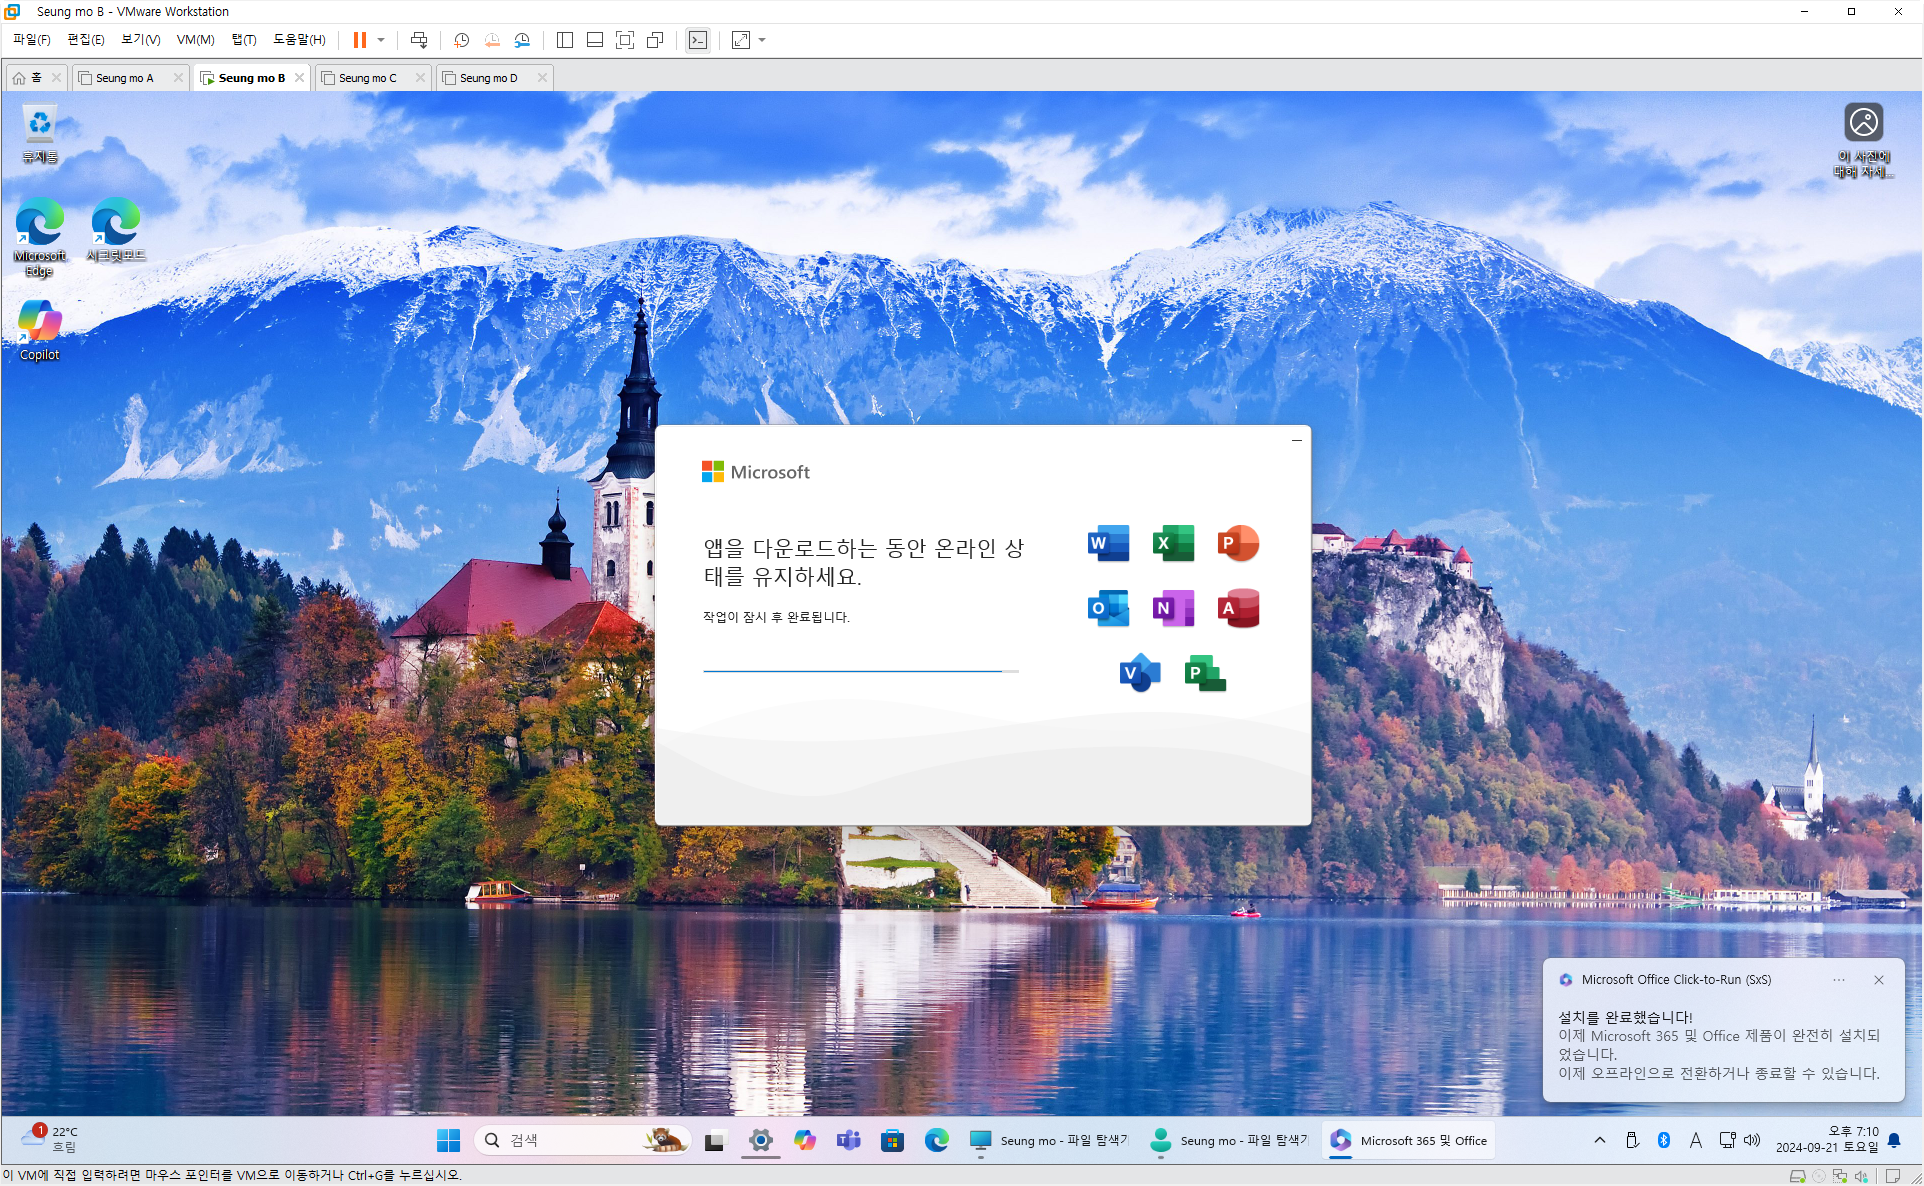Open the VM(M) menu
The image size is (1924, 1186).
195,40
